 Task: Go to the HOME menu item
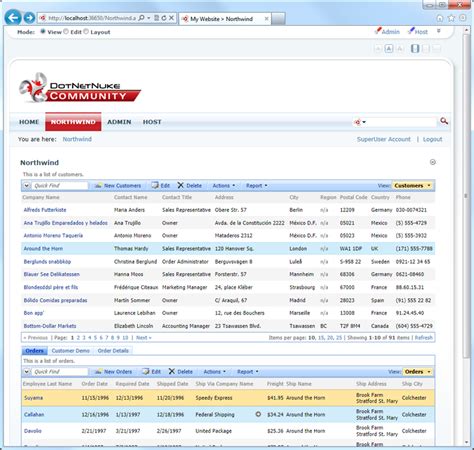(x=29, y=122)
